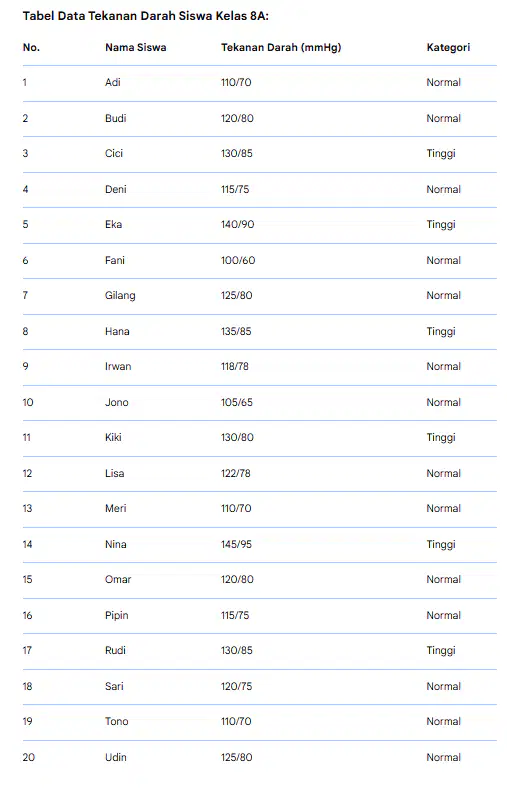Select the name Adi in row 1
507x791 pixels.
point(112,82)
